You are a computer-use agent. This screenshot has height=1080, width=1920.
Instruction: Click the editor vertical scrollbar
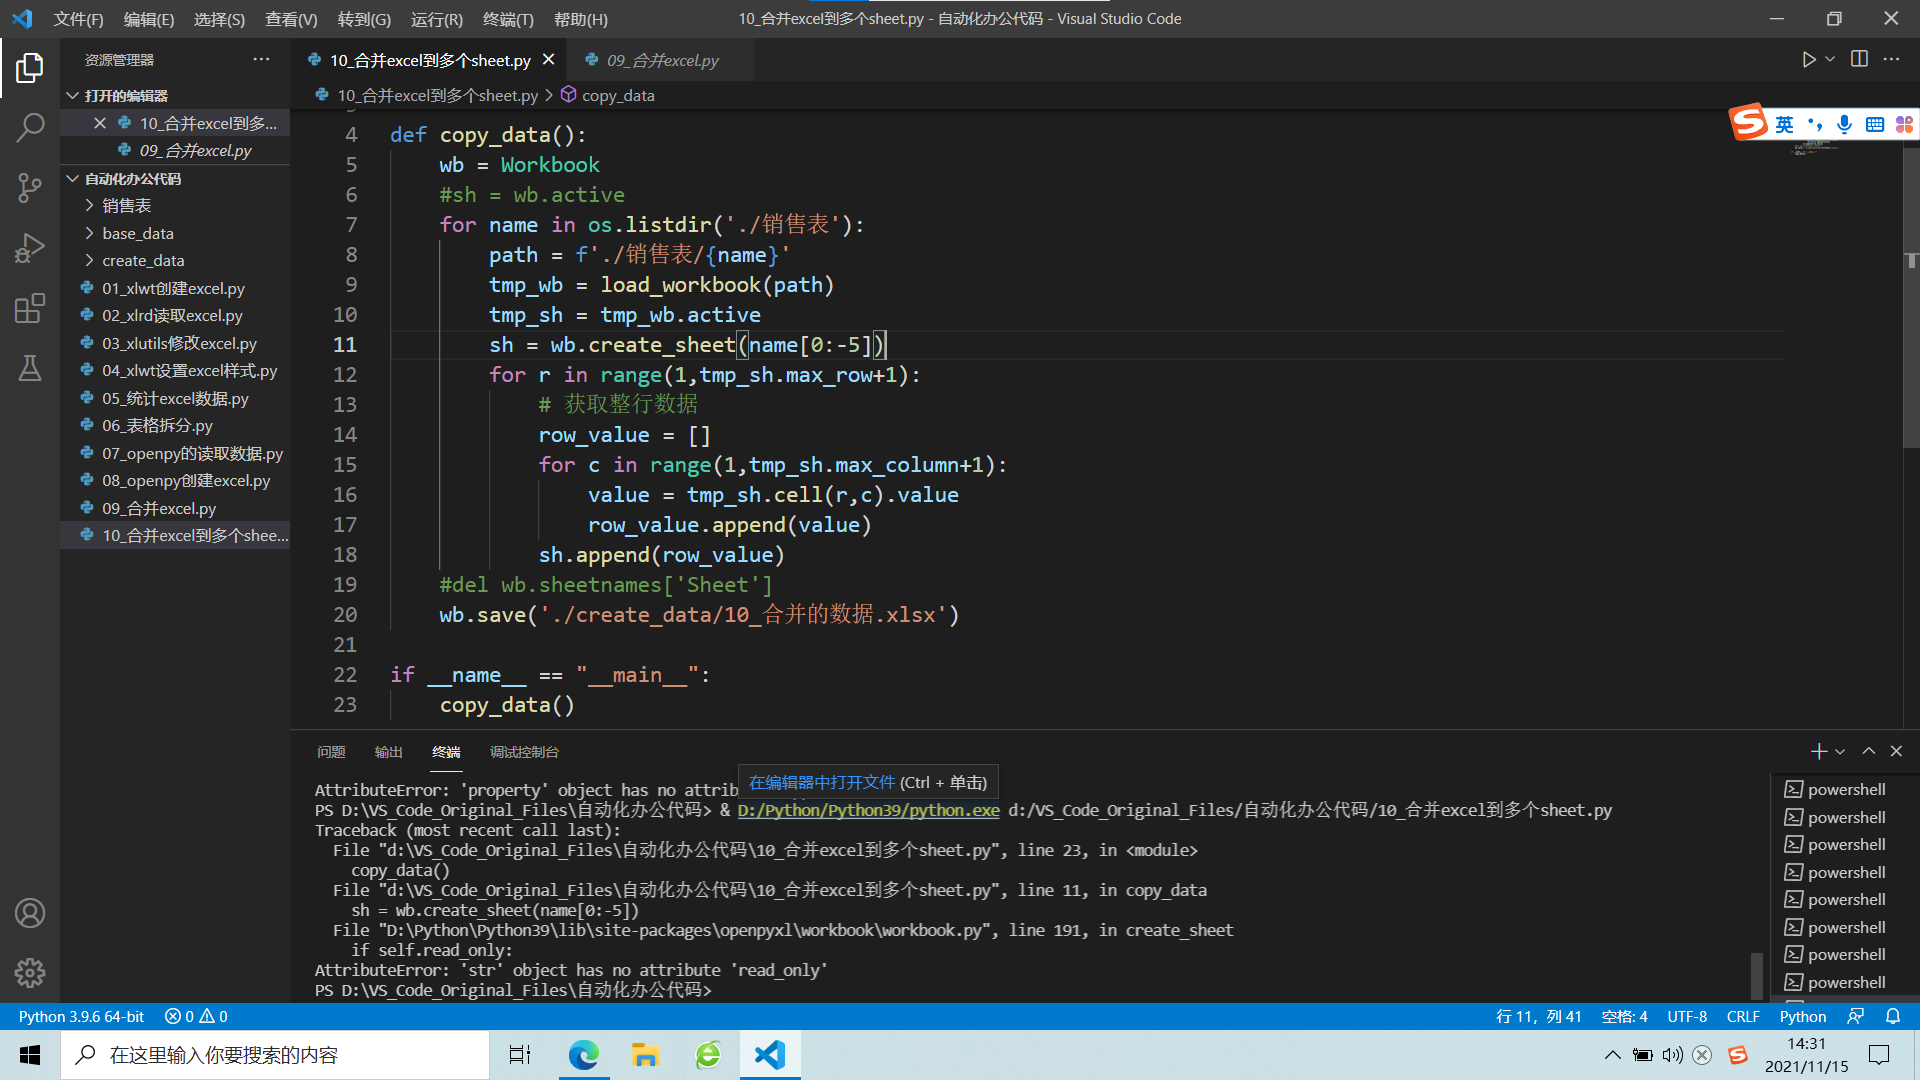point(1911,300)
